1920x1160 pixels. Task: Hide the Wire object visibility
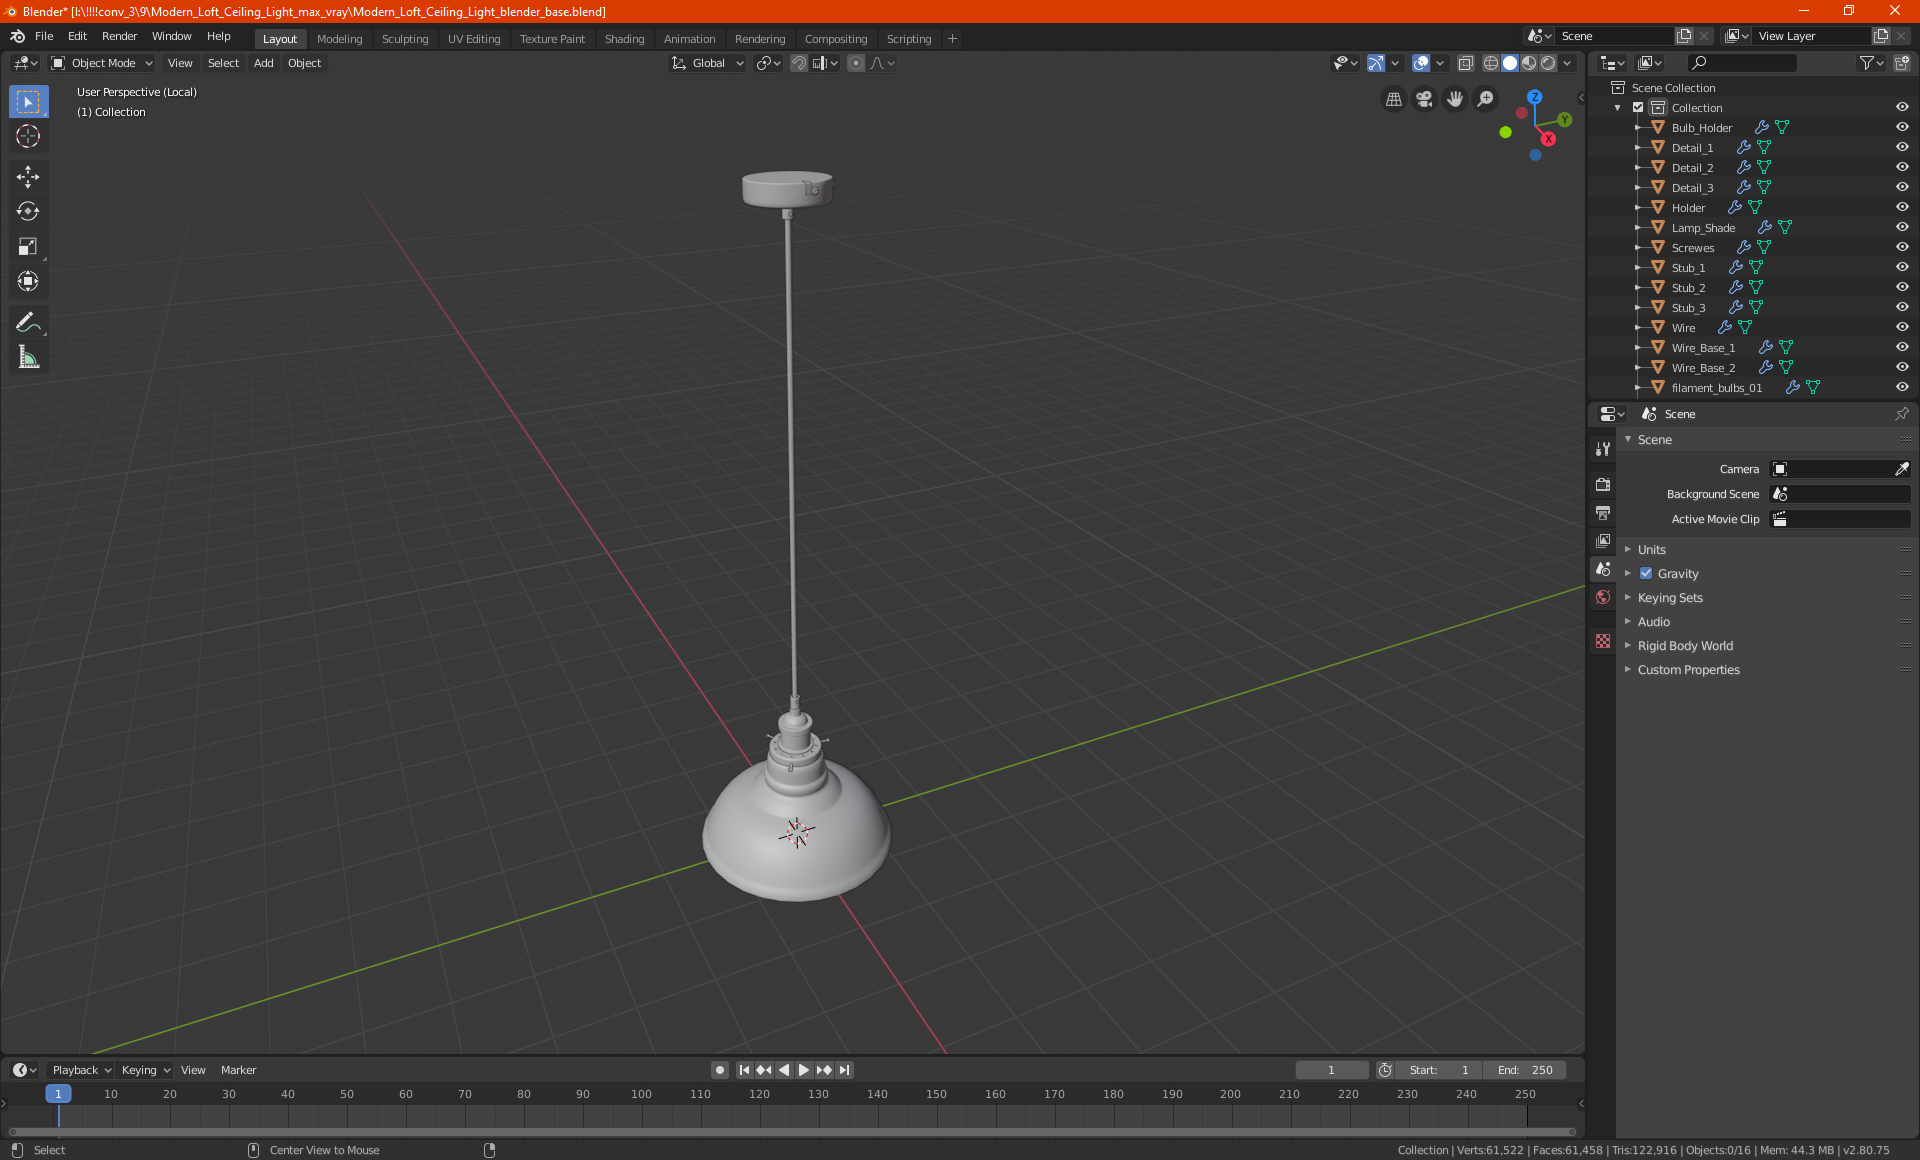1902,327
